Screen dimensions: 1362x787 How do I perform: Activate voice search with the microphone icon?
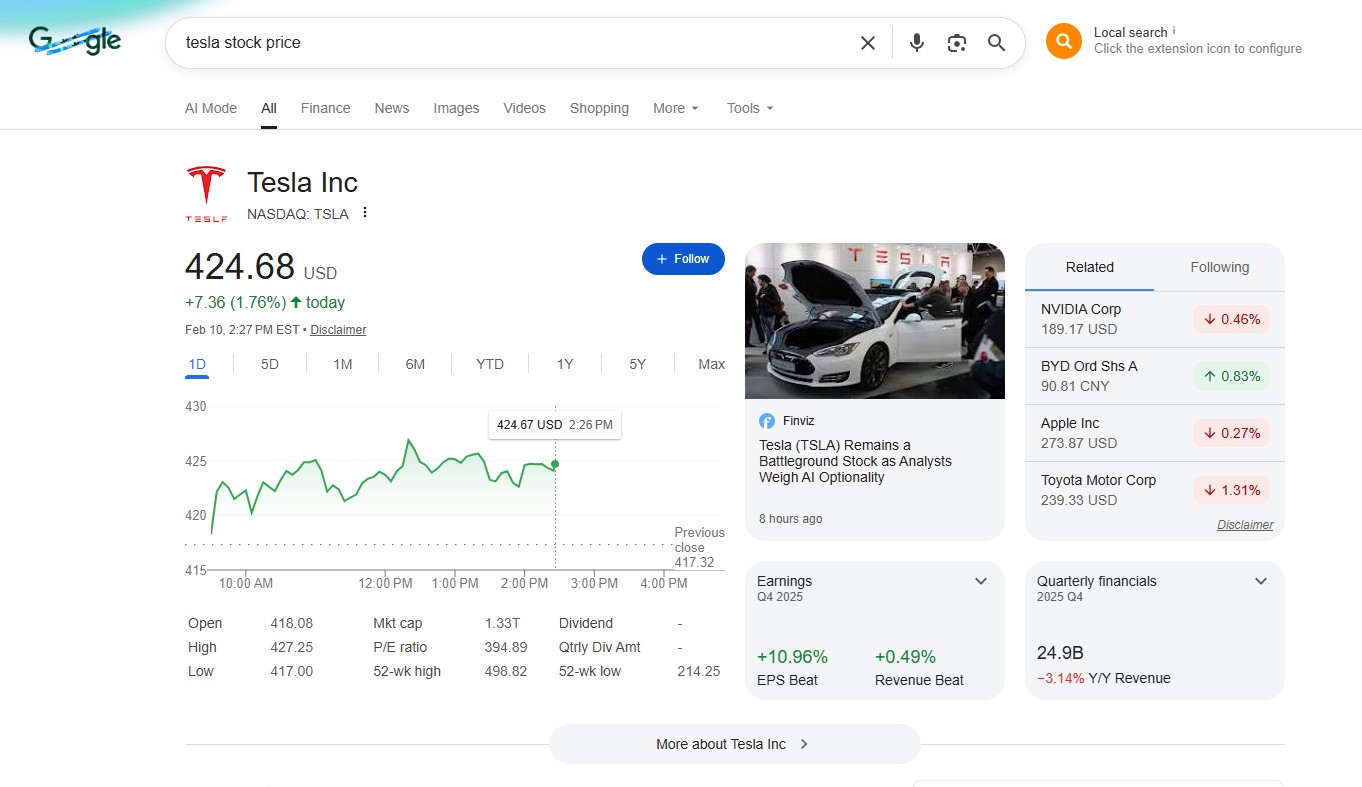pos(916,42)
